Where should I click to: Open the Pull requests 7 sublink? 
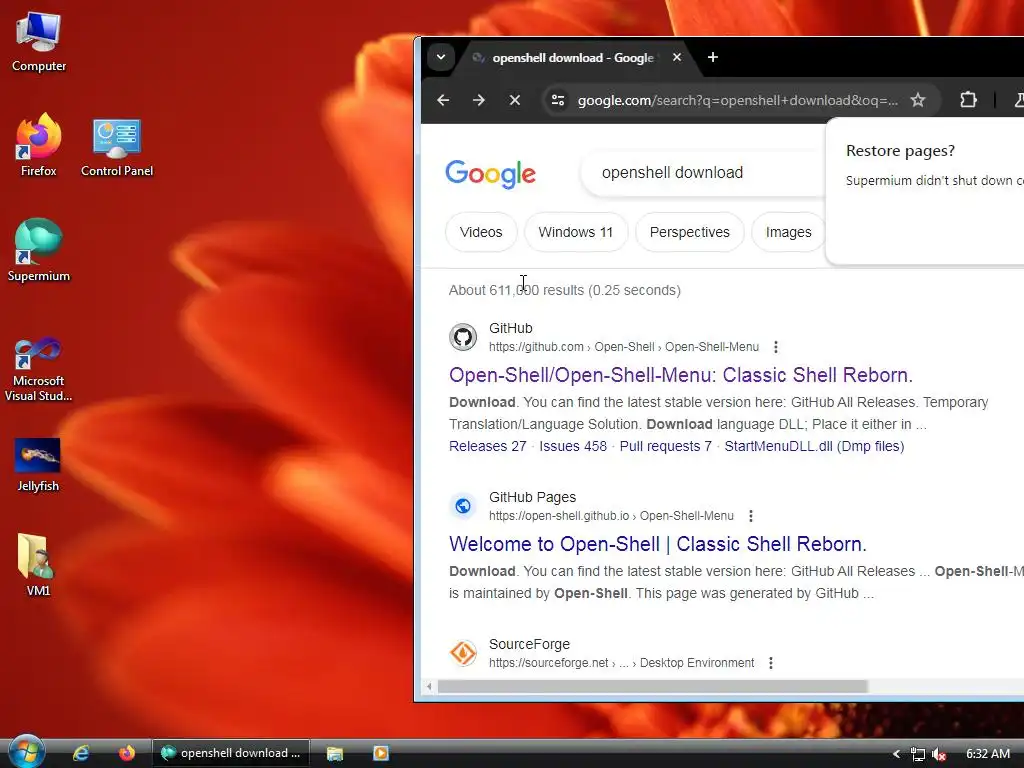(665, 446)
